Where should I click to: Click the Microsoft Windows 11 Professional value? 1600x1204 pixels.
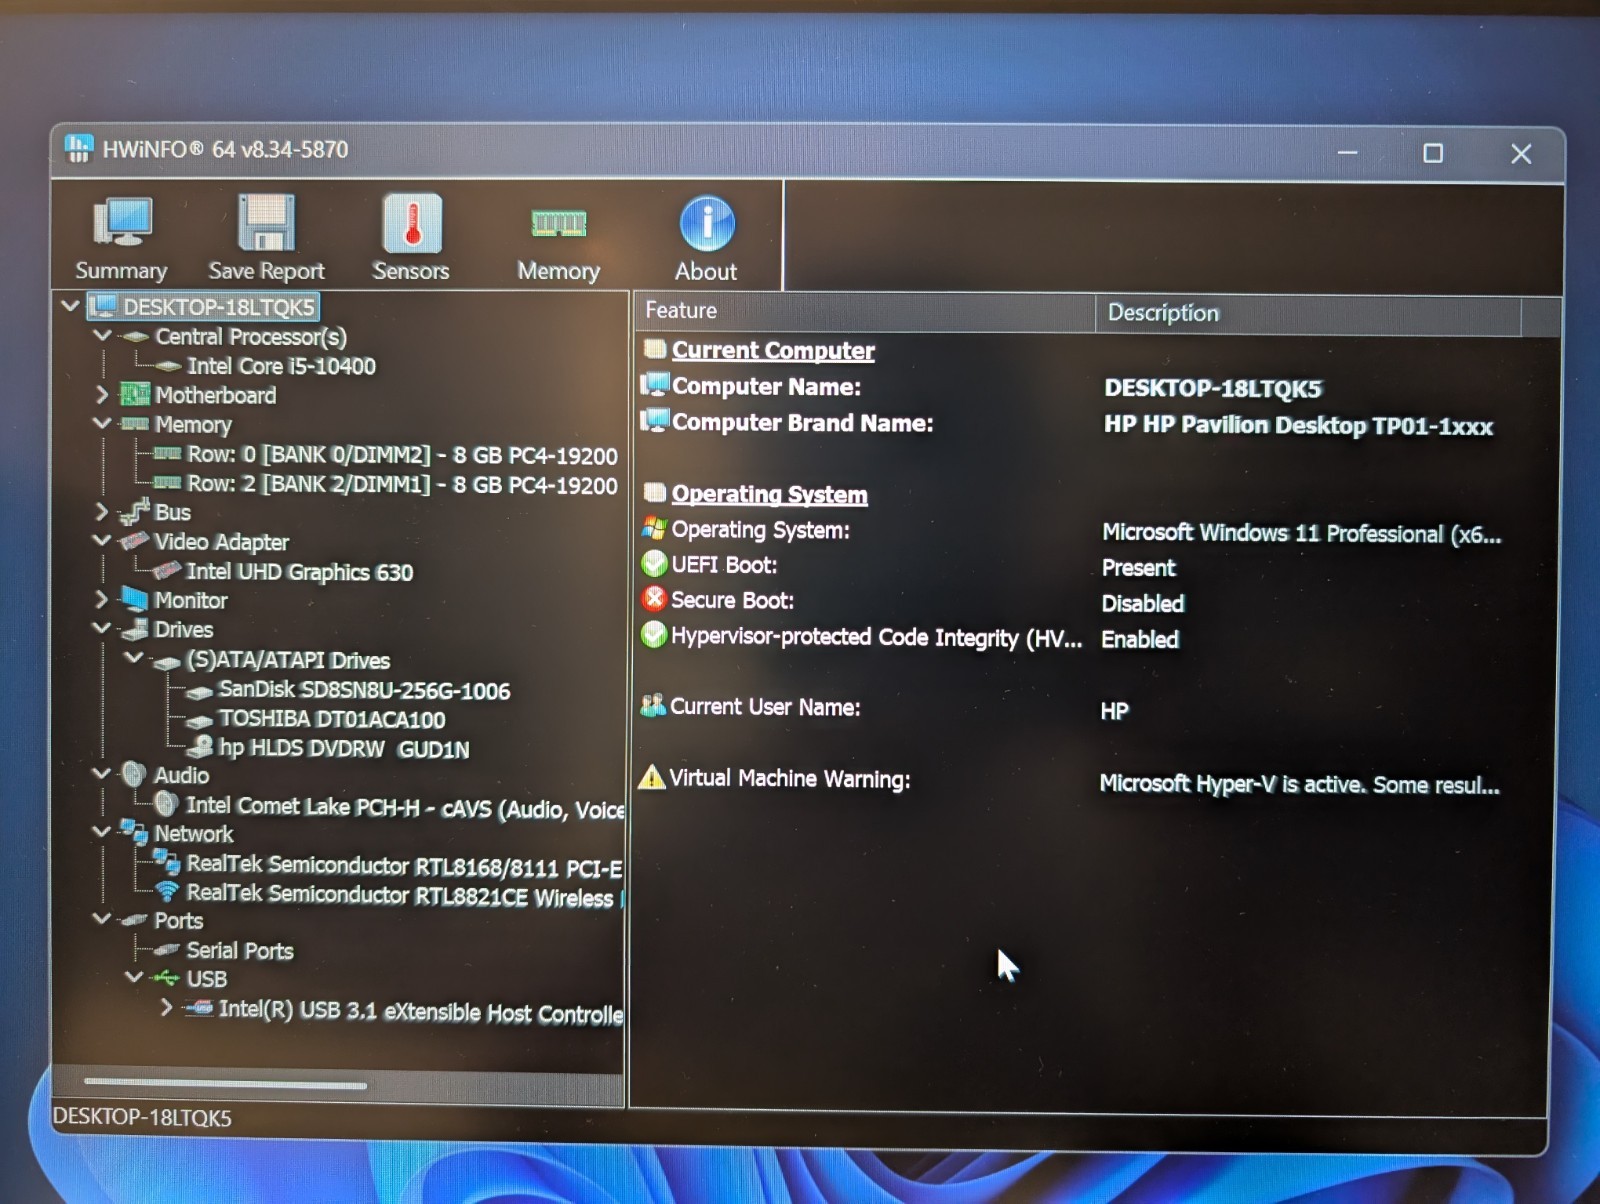pos(1301,533)
